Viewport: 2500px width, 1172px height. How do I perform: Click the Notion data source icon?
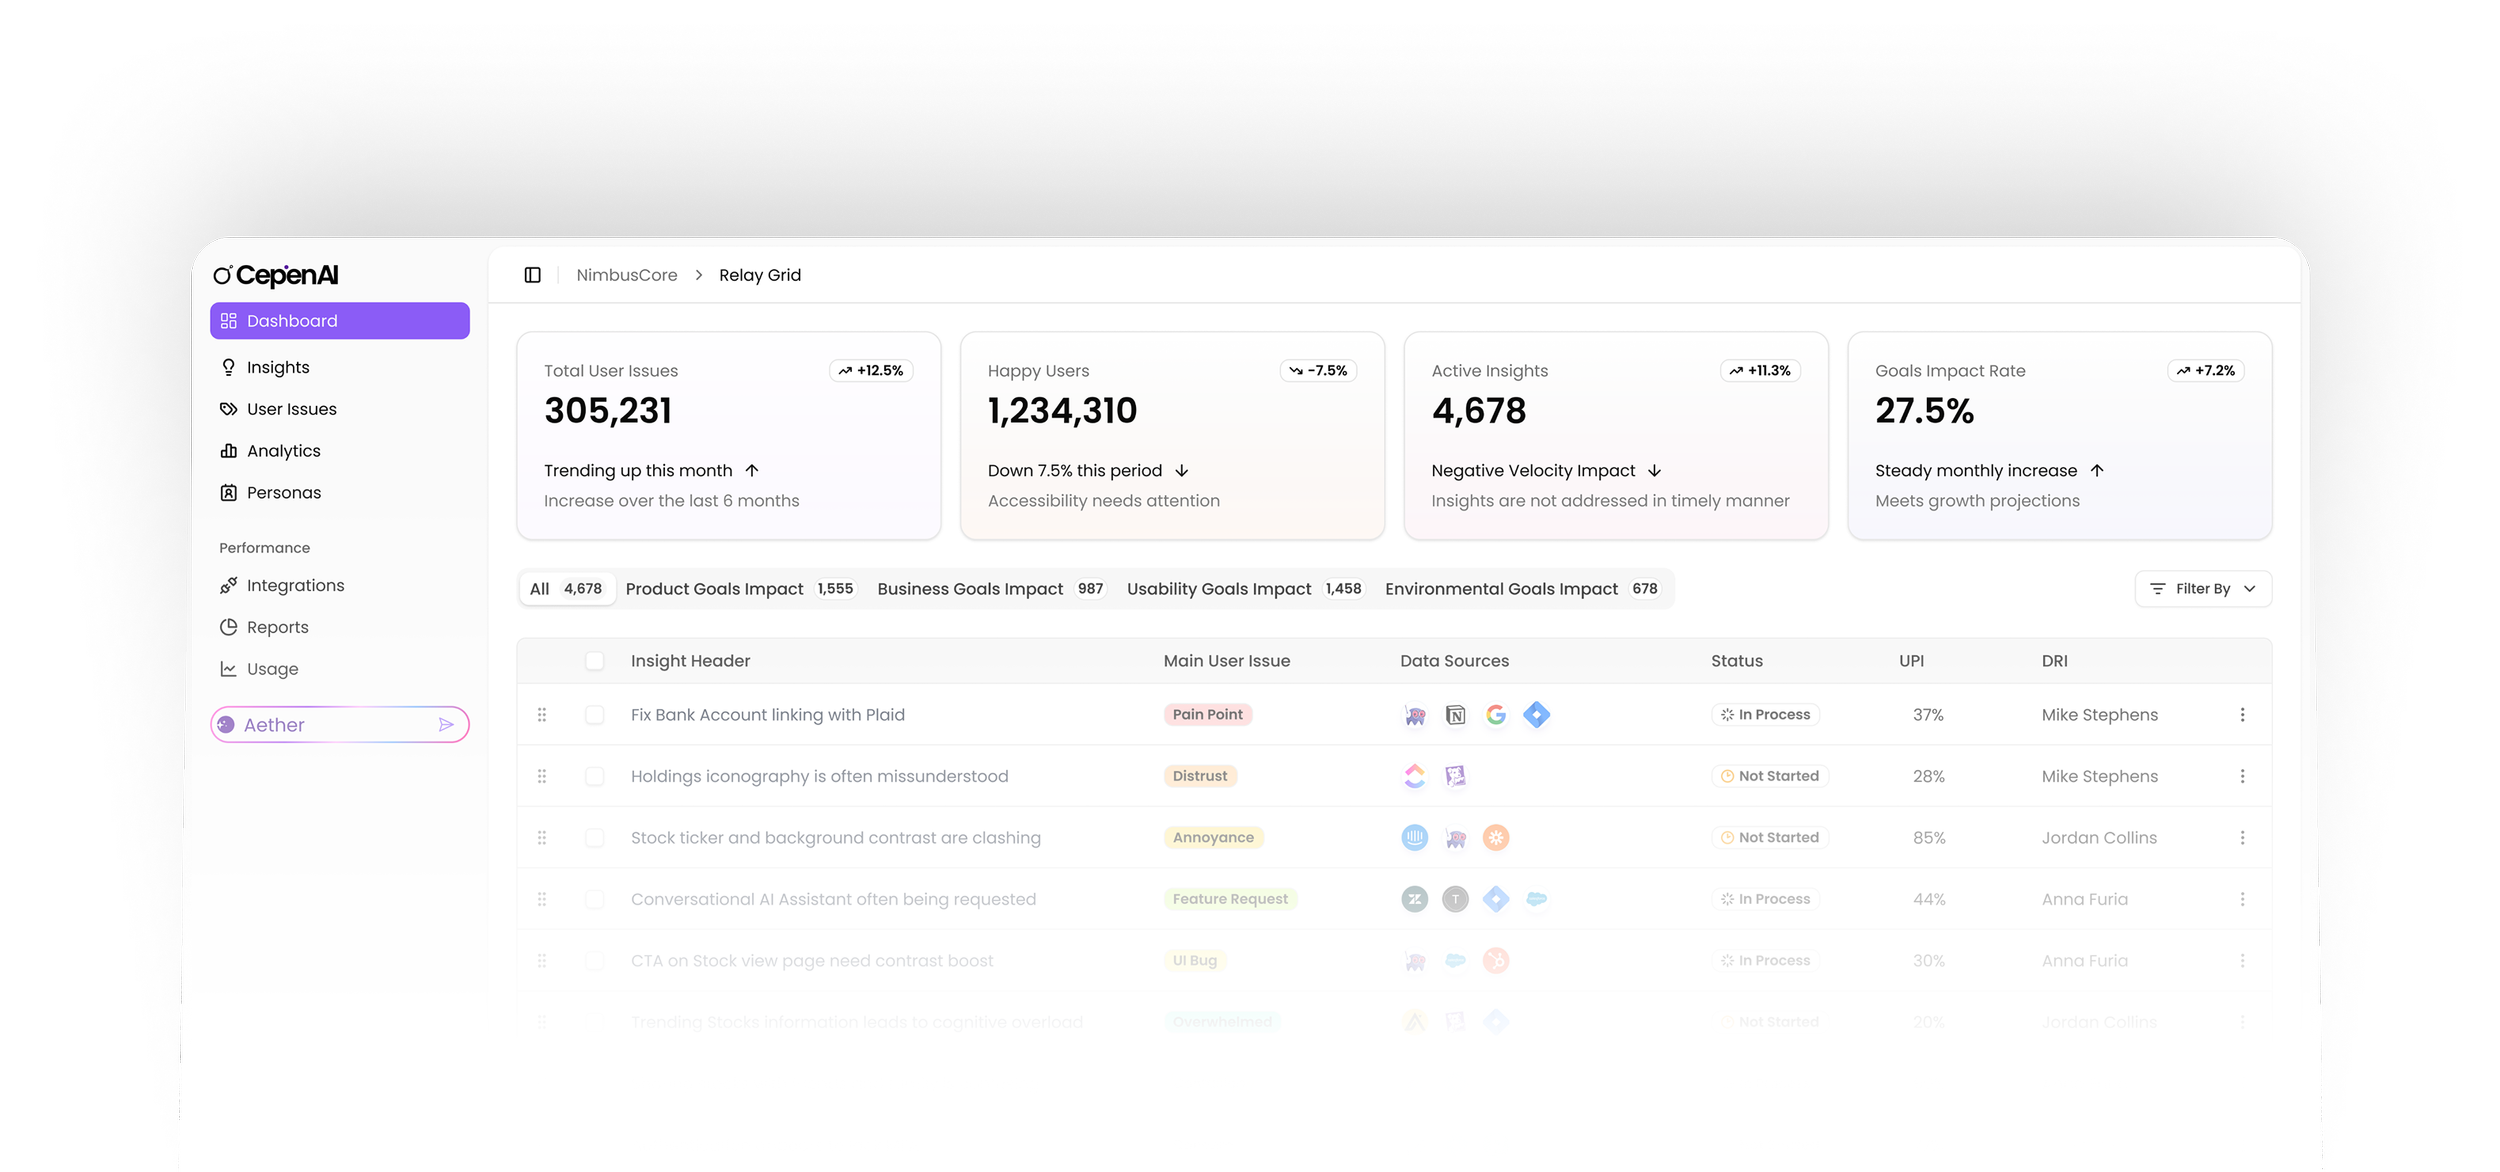pyautogui.click(x=1455, y=715)
